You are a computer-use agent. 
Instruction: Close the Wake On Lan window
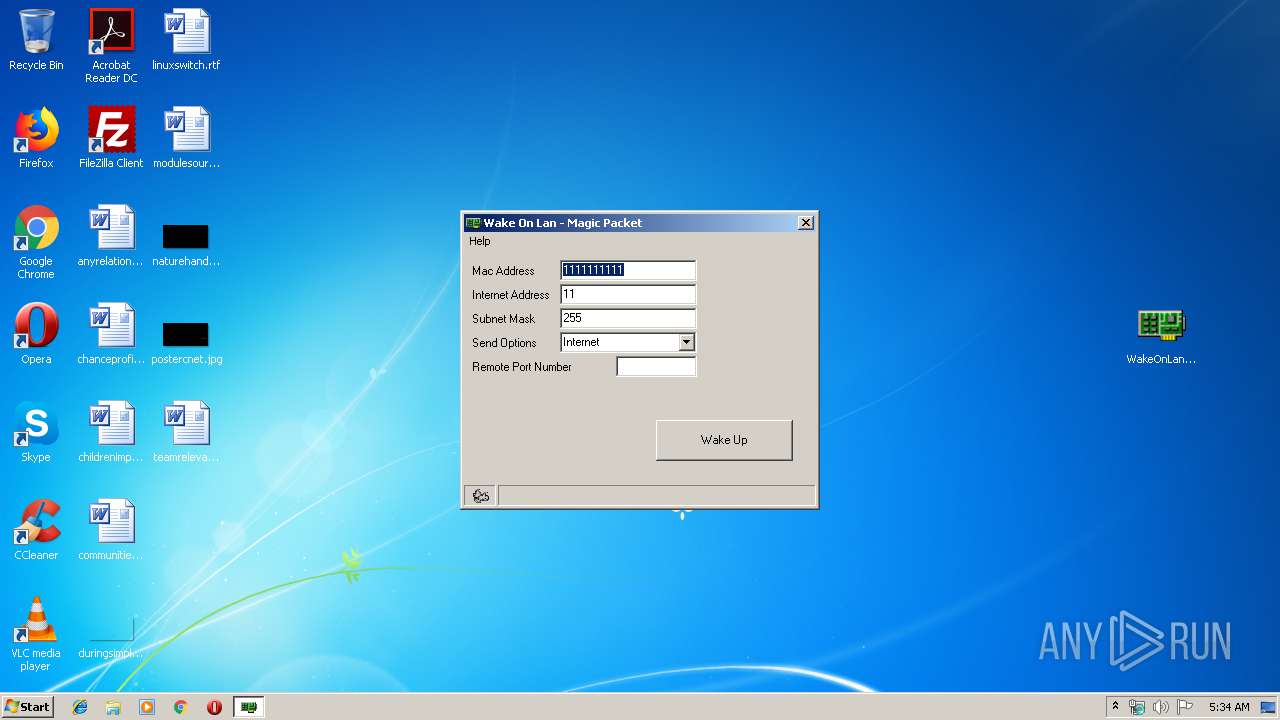click(x=806, y=223)
